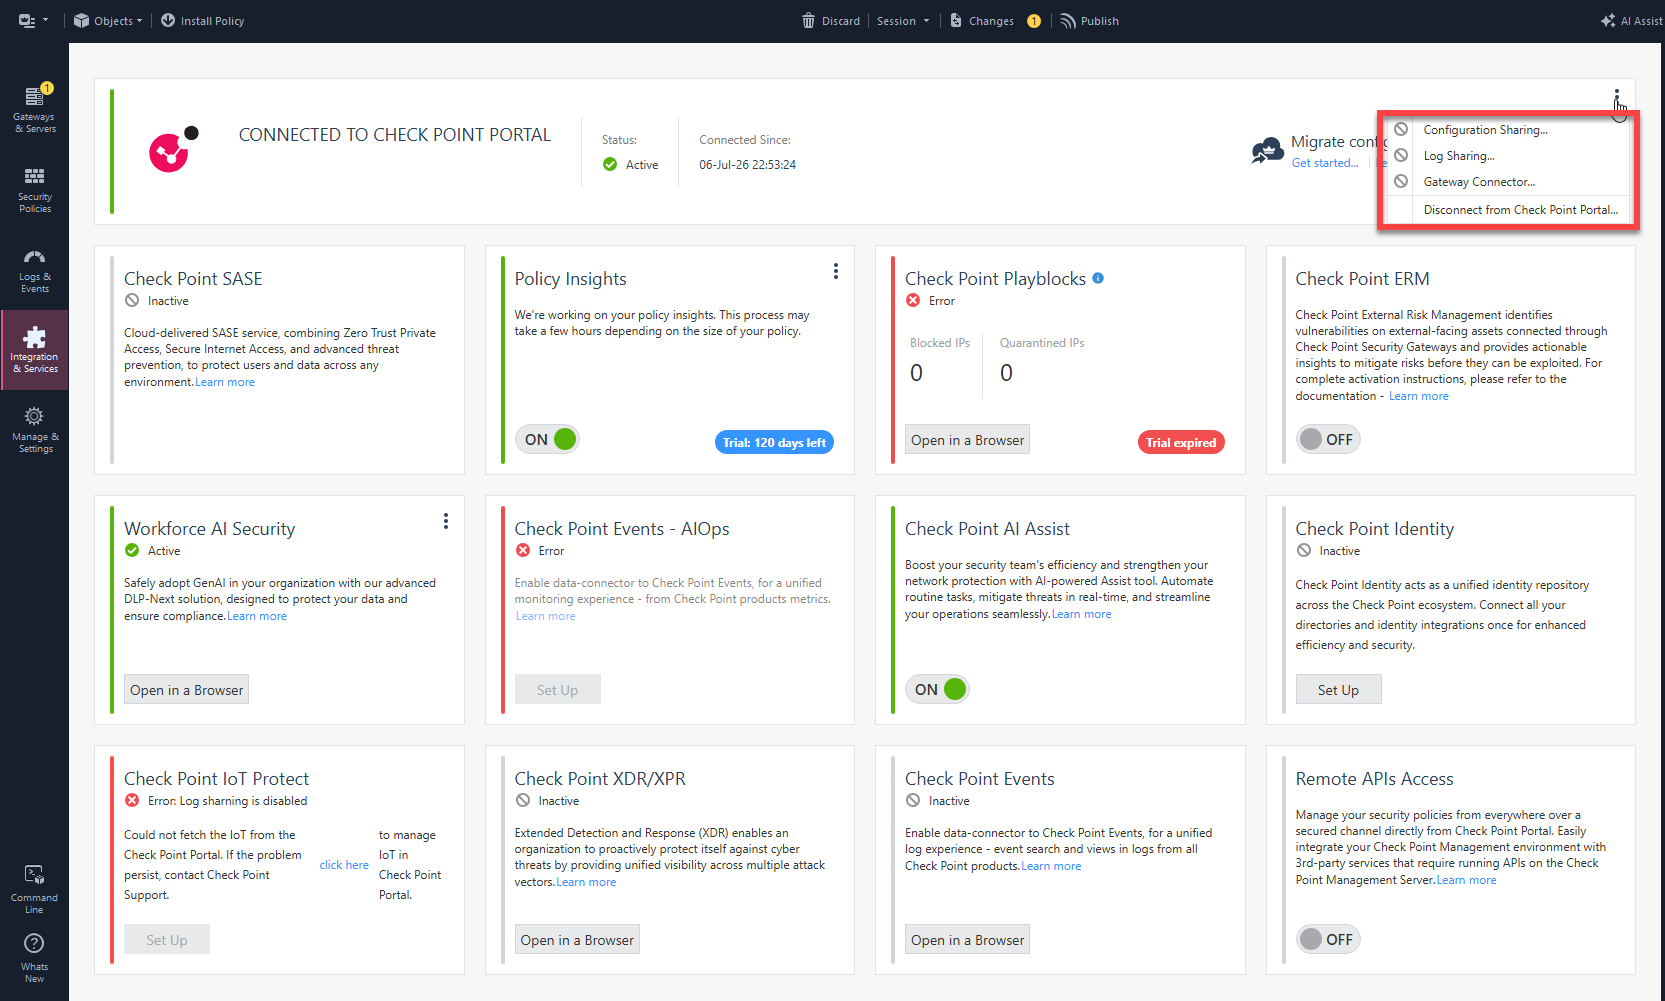Click the Trial expired badge
The height and width of the screenshot is (1001, 1665).
1181,442
